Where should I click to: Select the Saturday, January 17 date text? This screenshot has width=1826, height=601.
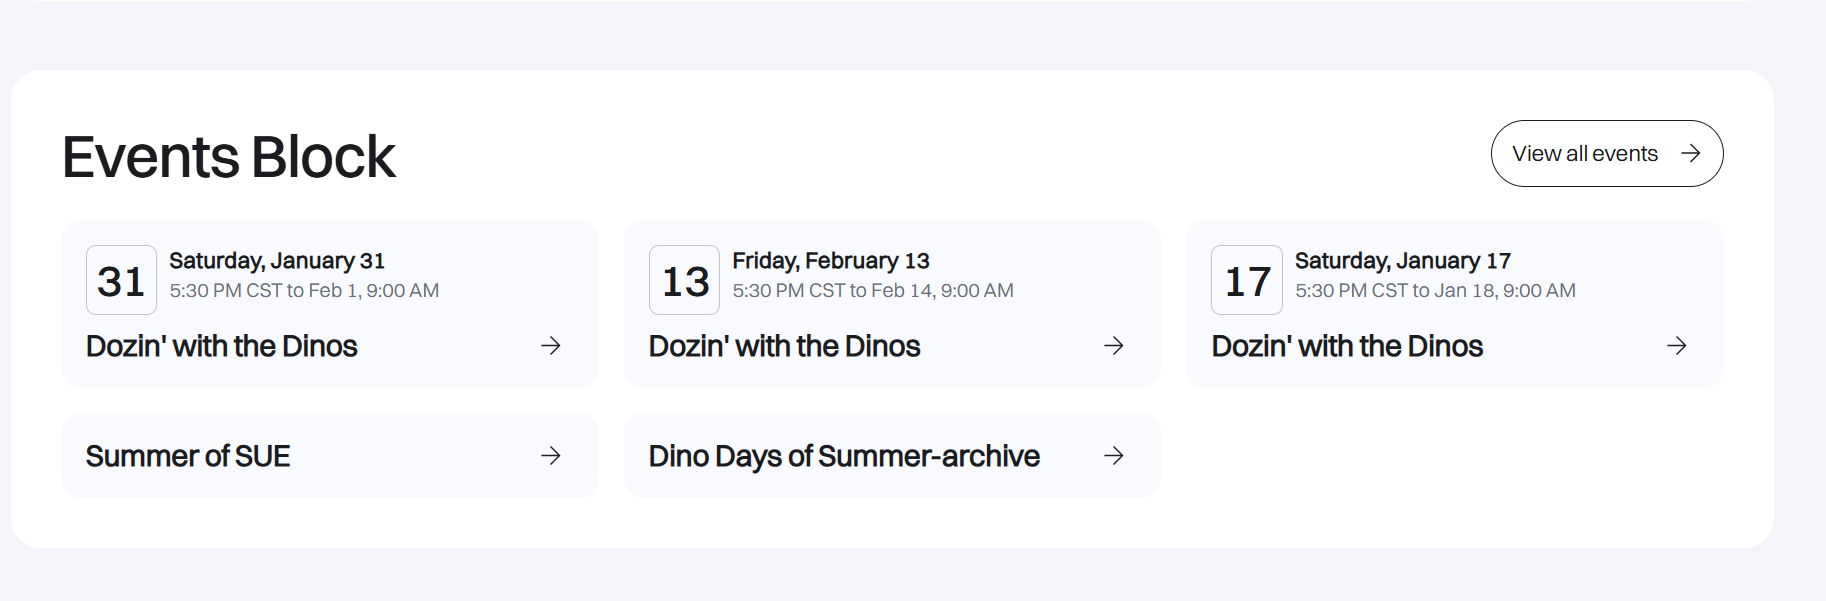(1403, 261)
